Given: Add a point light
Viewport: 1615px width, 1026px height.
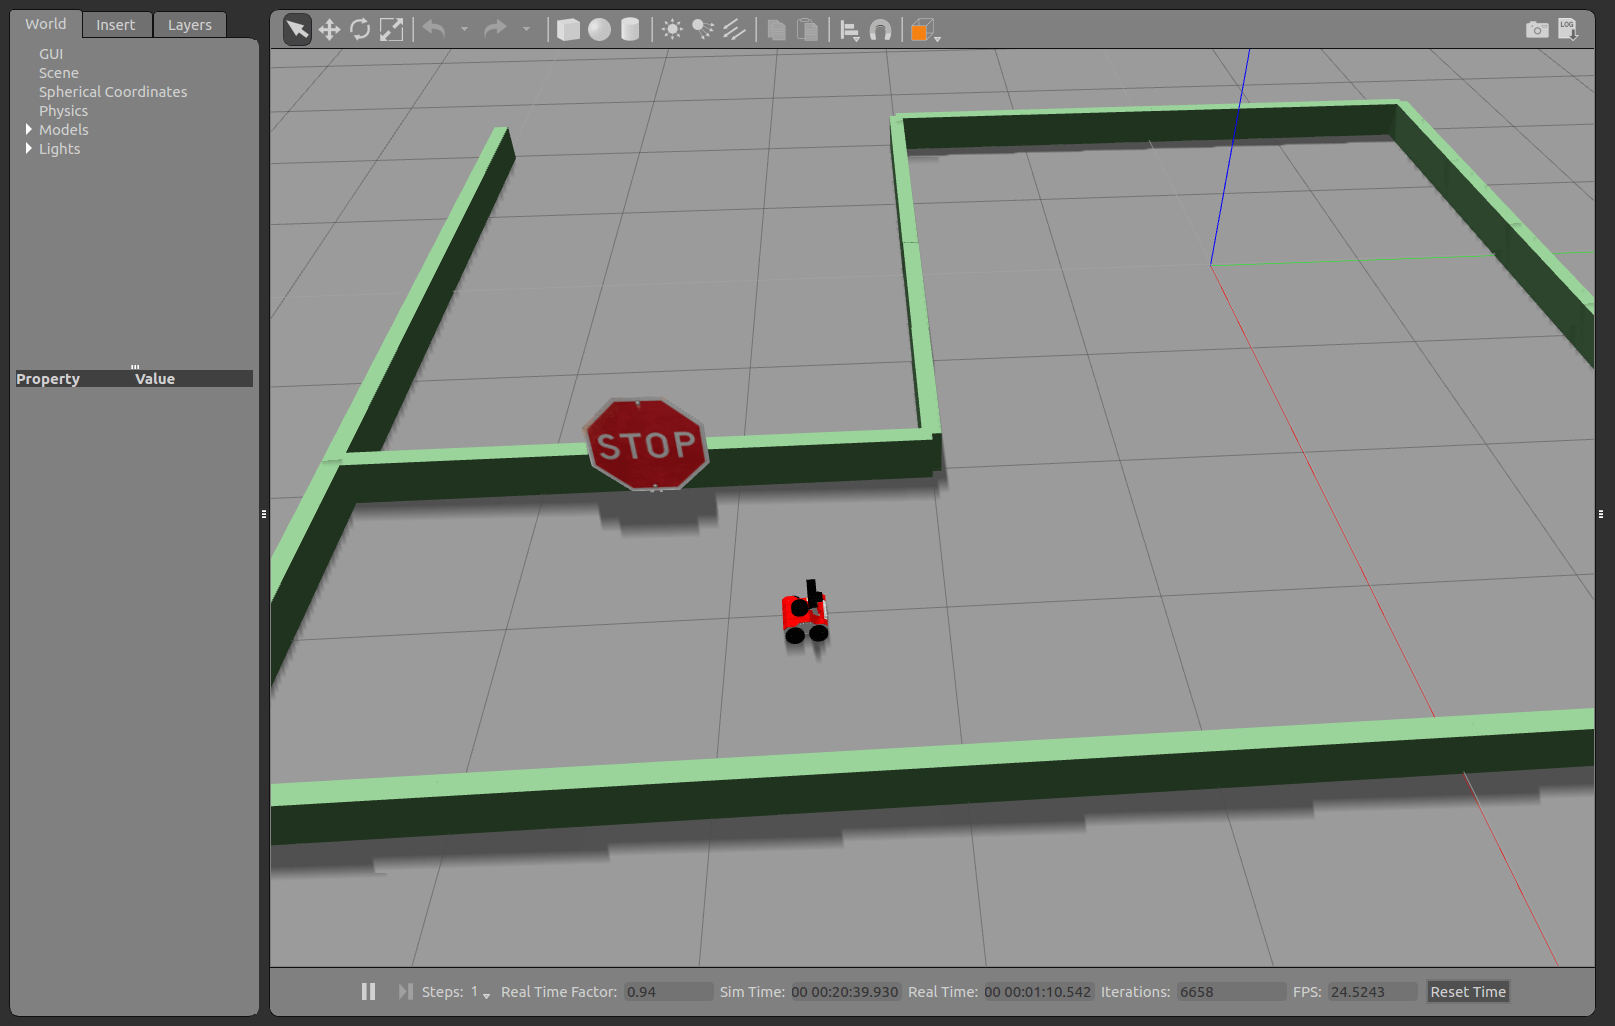Looking at the screenshot, I should [672, 30].
